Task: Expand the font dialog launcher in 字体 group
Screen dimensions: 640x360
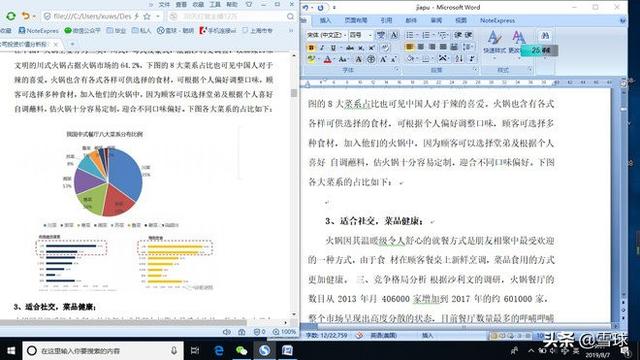Action: [396, 70]
